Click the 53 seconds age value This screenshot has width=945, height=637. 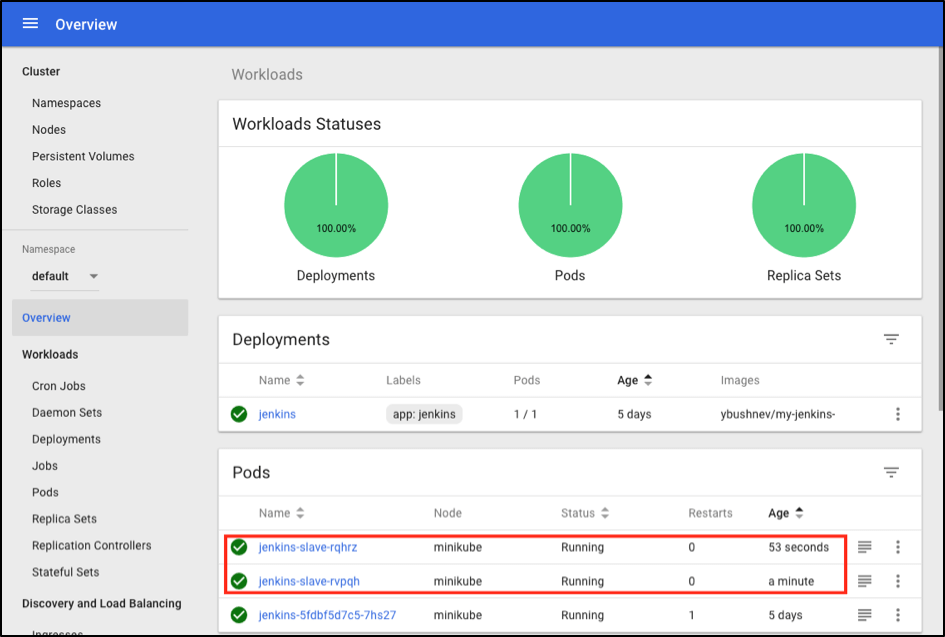(799, 547)
